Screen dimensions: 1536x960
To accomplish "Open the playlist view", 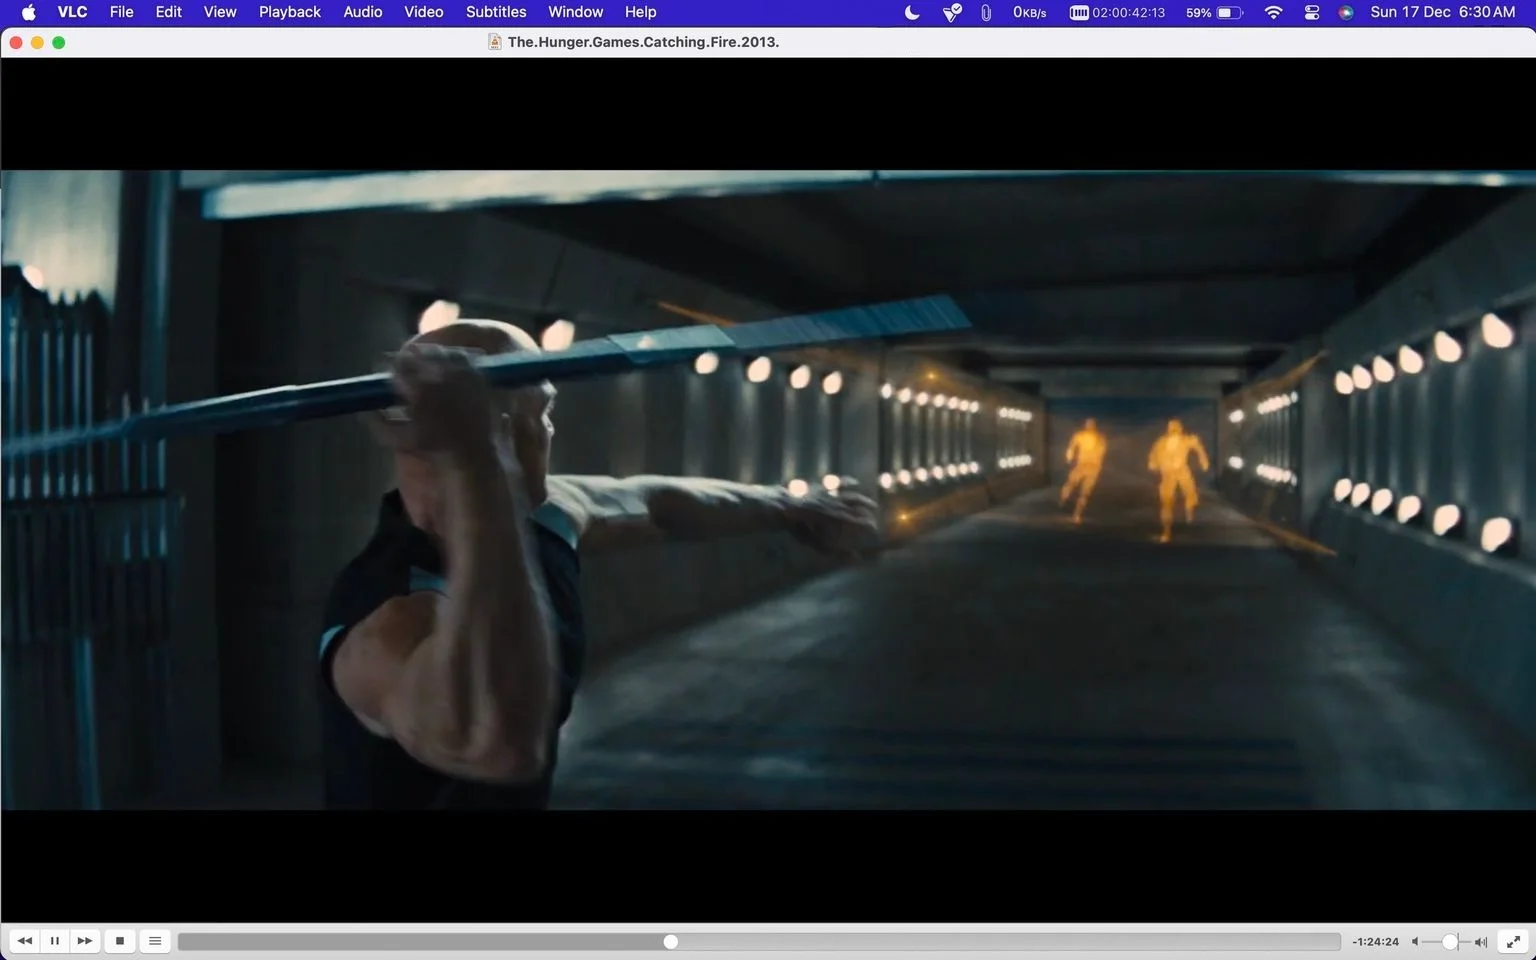I will pyautogui.click(x=155, y=941).
